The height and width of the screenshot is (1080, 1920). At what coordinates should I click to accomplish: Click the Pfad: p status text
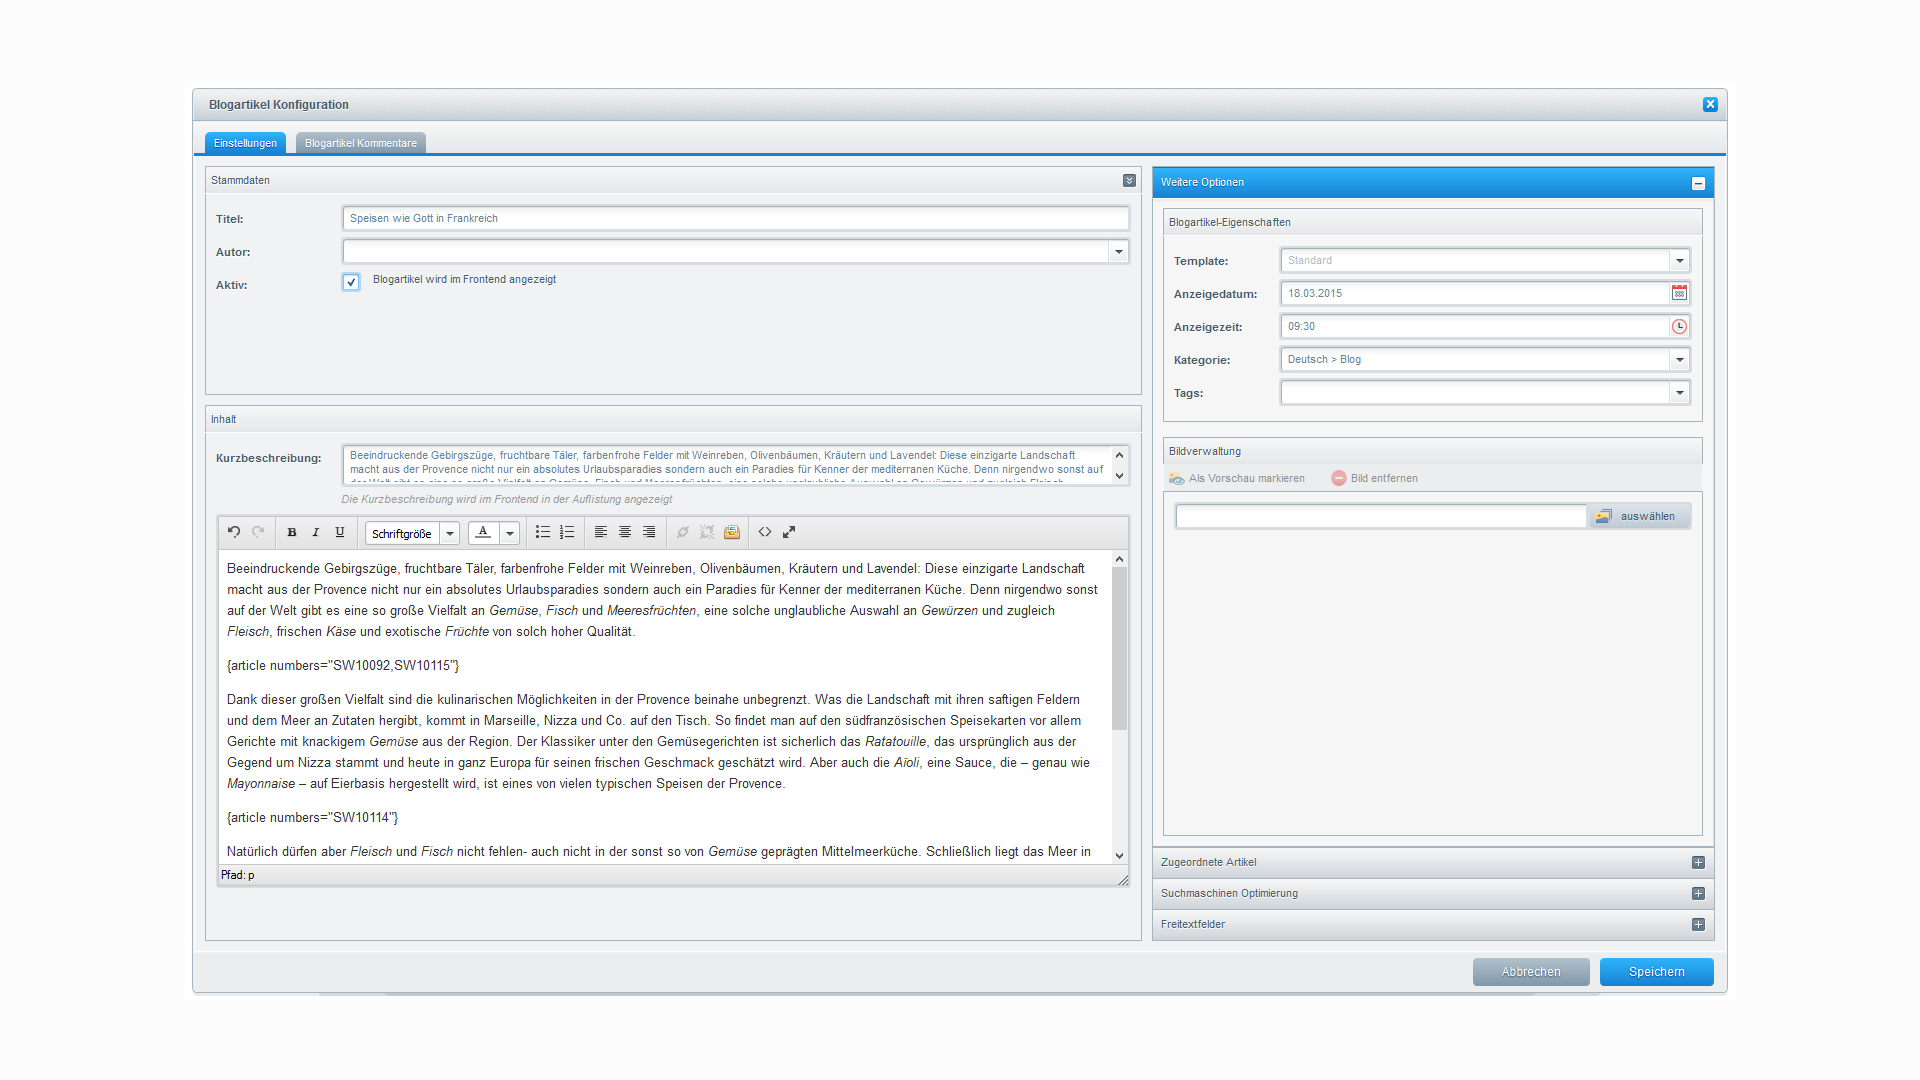tap(238, 875)
